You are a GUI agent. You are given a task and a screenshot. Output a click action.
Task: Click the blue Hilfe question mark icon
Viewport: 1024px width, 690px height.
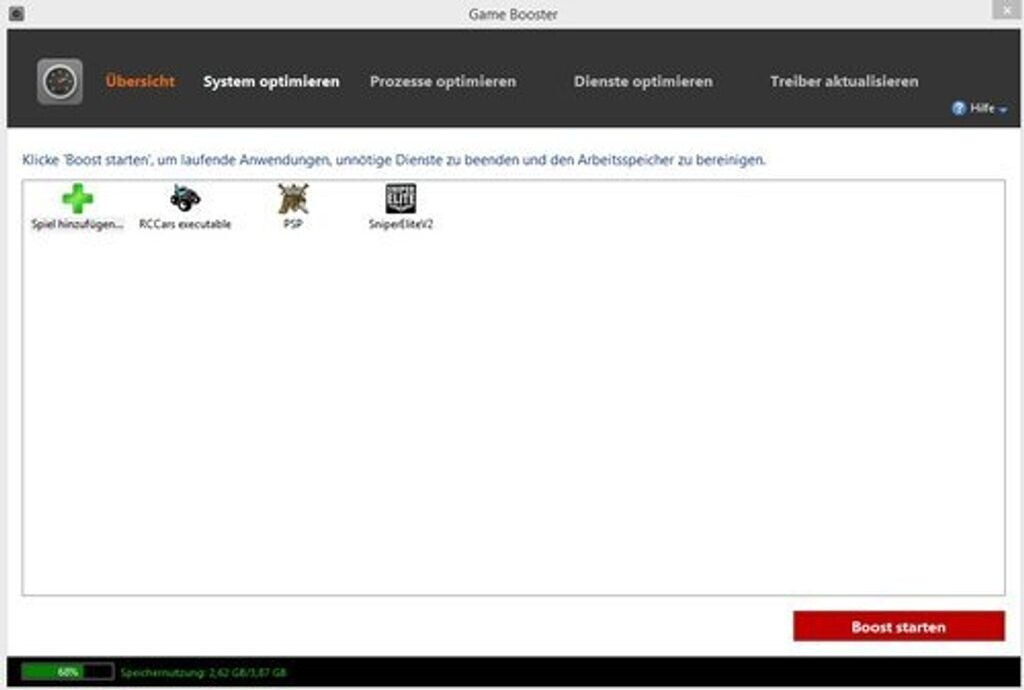coord(958,108)
